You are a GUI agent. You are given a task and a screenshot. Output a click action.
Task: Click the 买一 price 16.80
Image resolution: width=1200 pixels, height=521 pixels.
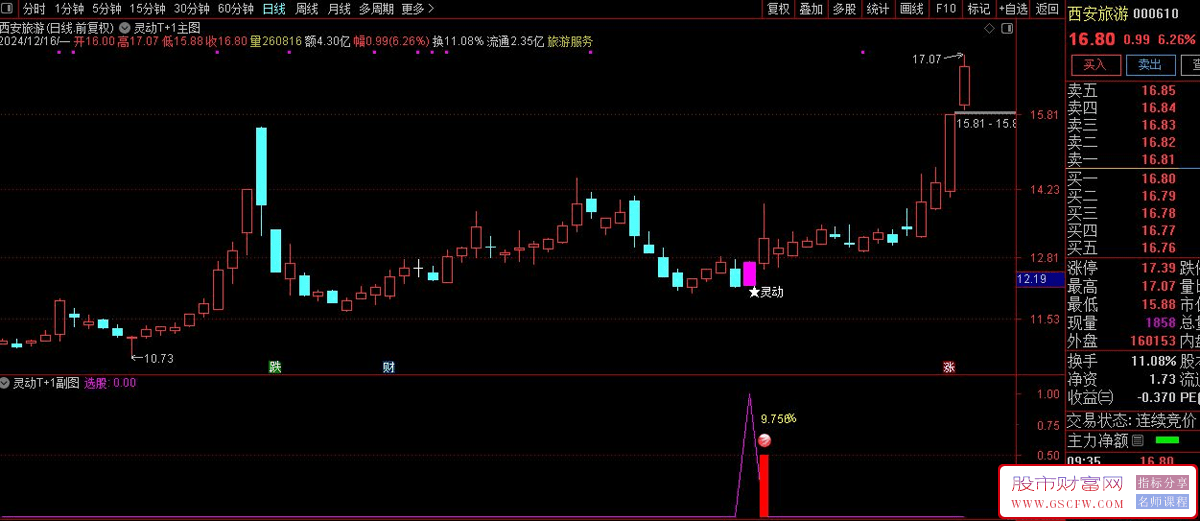(1159, 178)
